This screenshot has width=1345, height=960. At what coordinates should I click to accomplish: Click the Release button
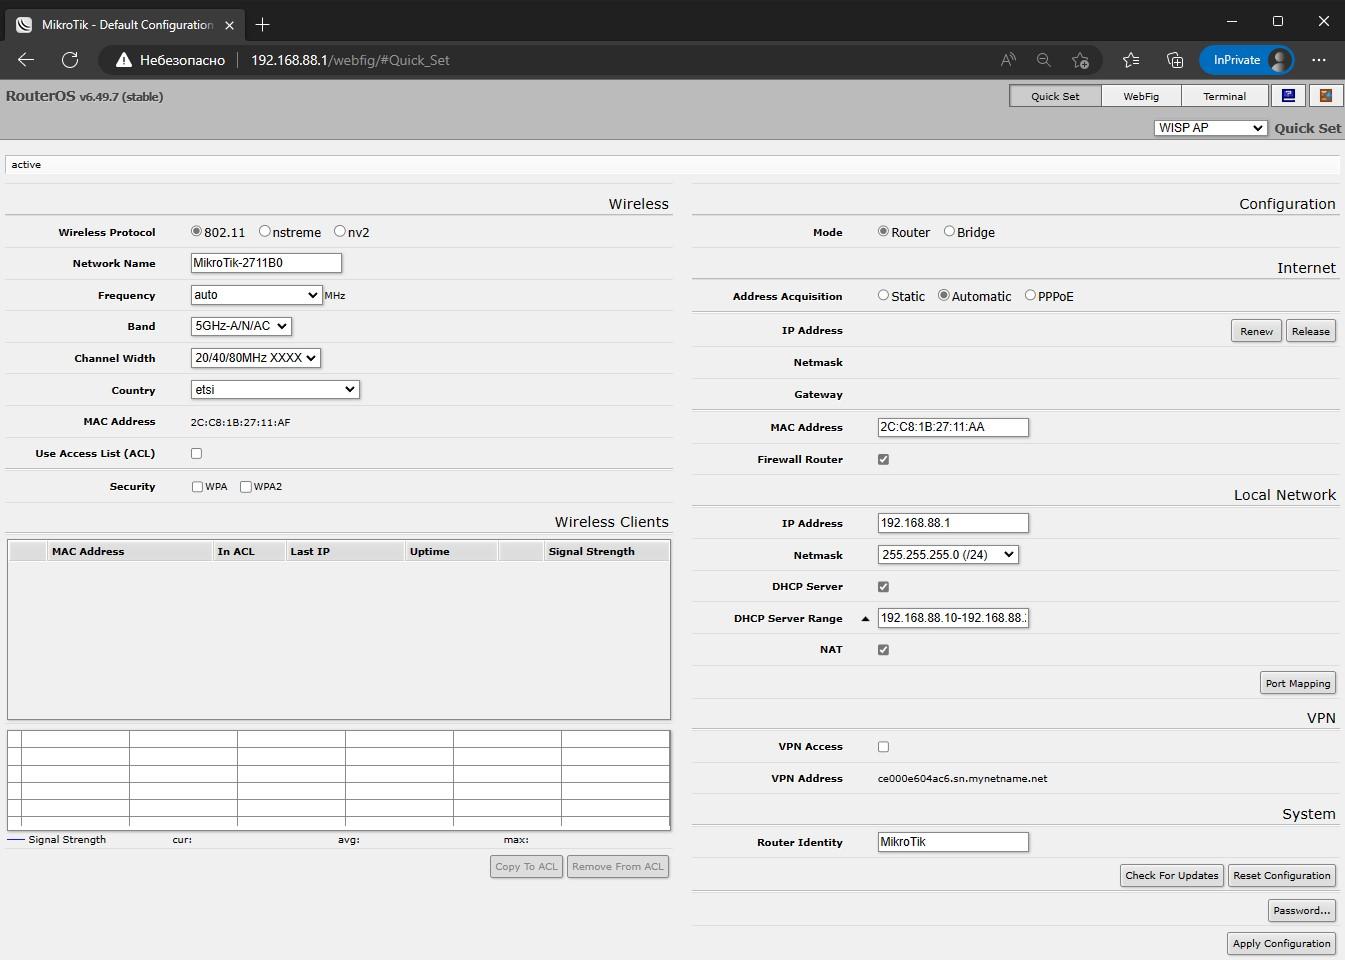click(1310, 331)
